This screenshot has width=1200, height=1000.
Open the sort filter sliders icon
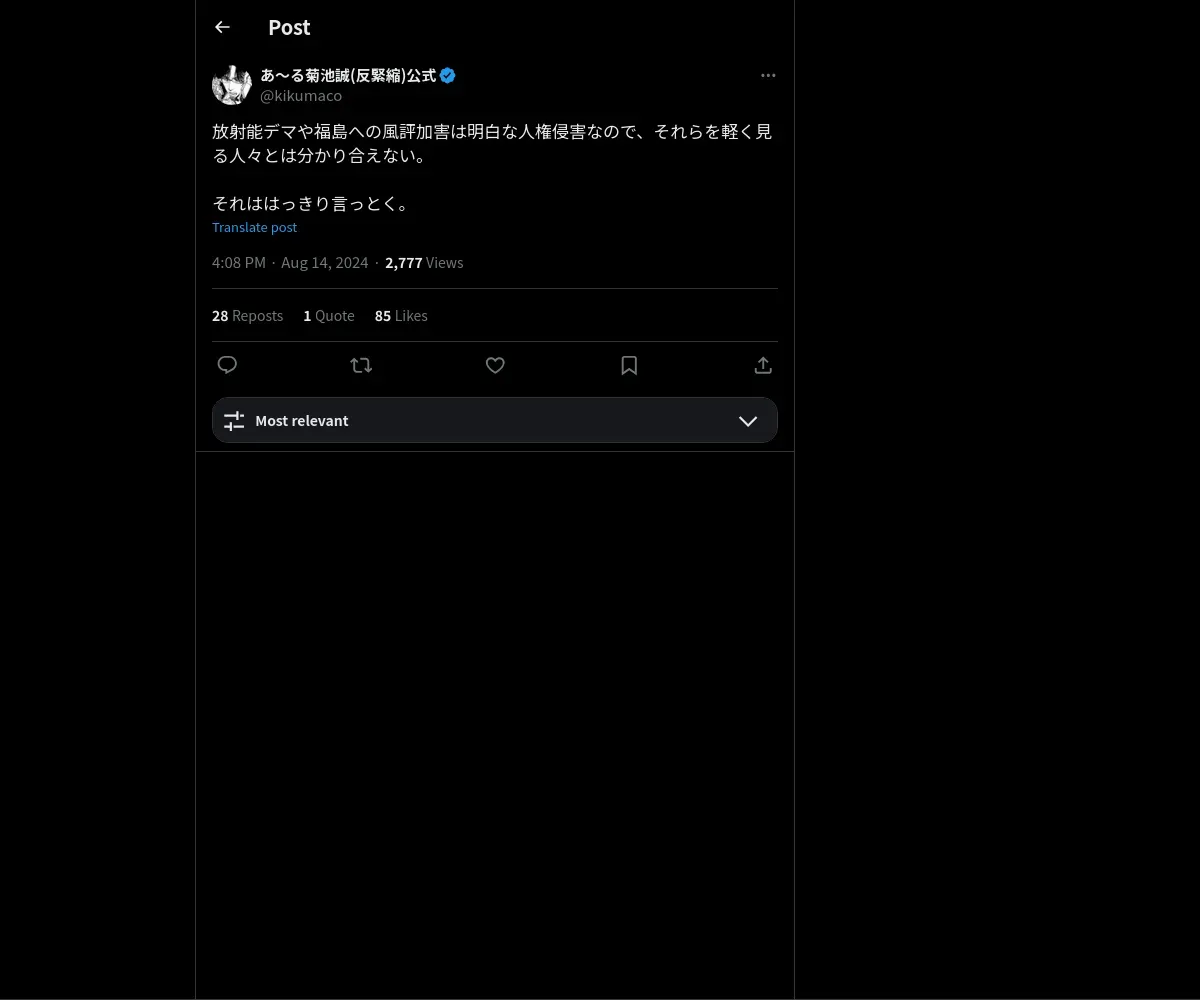(x=234, y=421)
